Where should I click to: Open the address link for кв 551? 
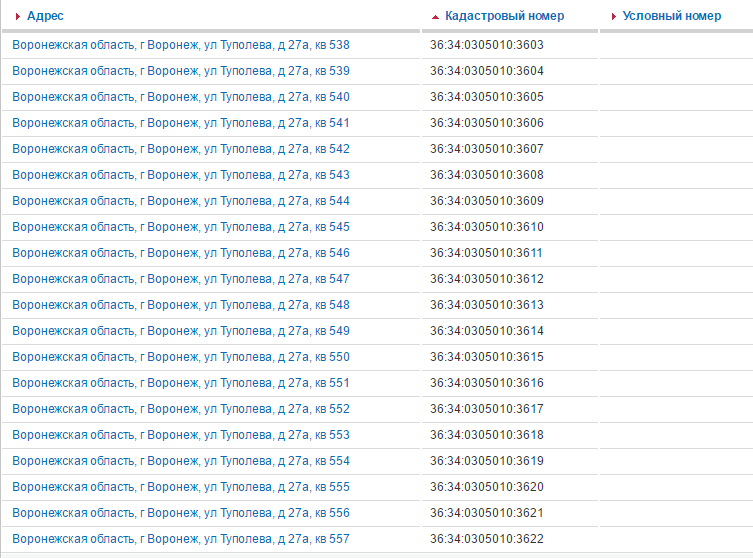(181, 383)
